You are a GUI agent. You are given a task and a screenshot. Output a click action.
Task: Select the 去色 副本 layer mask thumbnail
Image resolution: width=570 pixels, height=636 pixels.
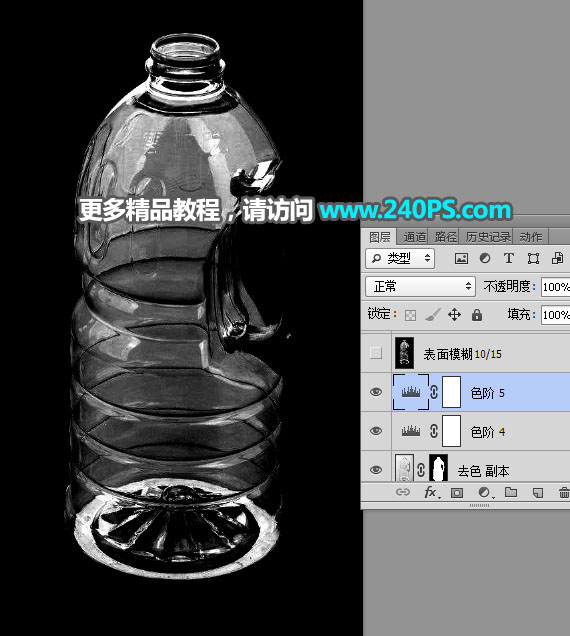(x=439, y=468)
